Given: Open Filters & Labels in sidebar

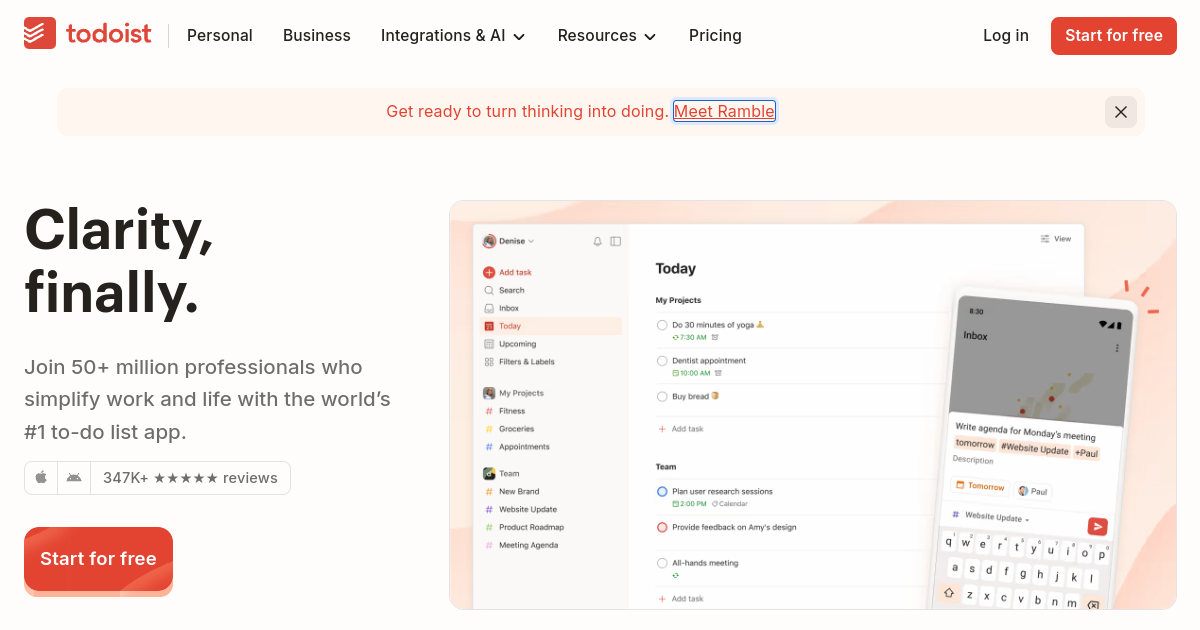Looking at the screenshot, I should click(x=519, y=362).
